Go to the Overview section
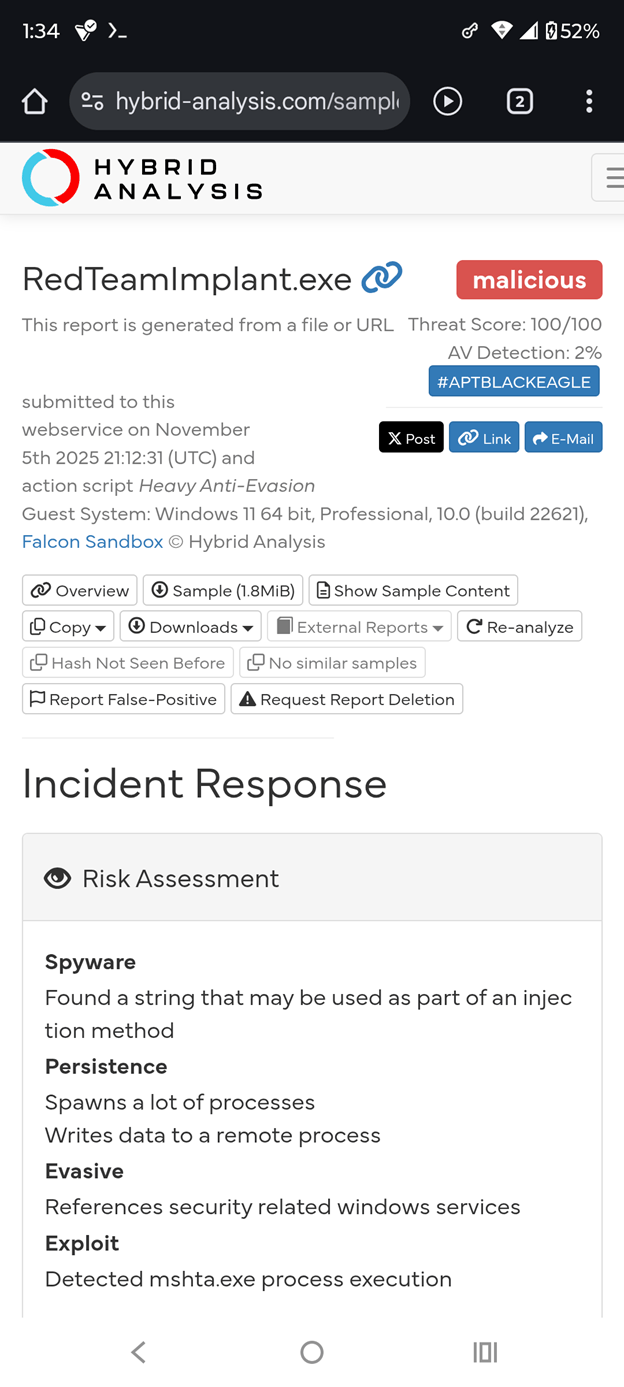The width and height of the screenshot is (624, 1387). point(80,591)
